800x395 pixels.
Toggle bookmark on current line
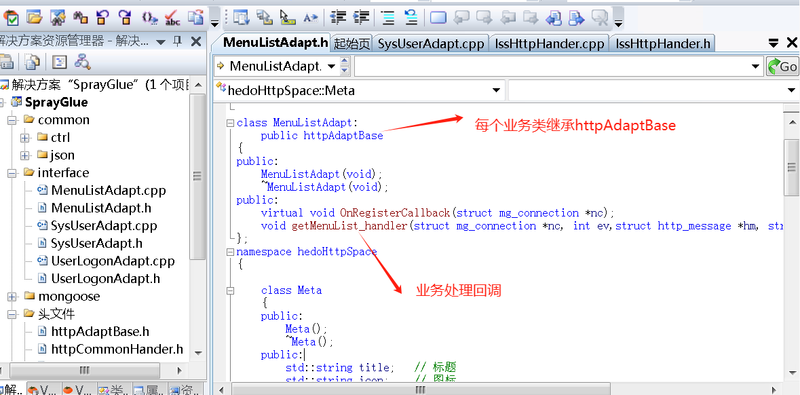(x=438, y=18)
